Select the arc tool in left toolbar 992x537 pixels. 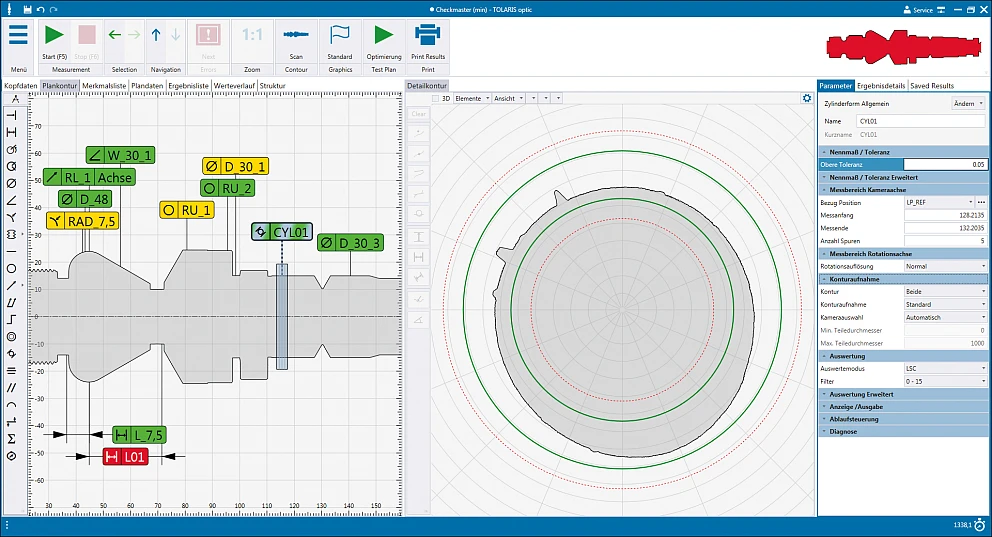pos(11,405)
